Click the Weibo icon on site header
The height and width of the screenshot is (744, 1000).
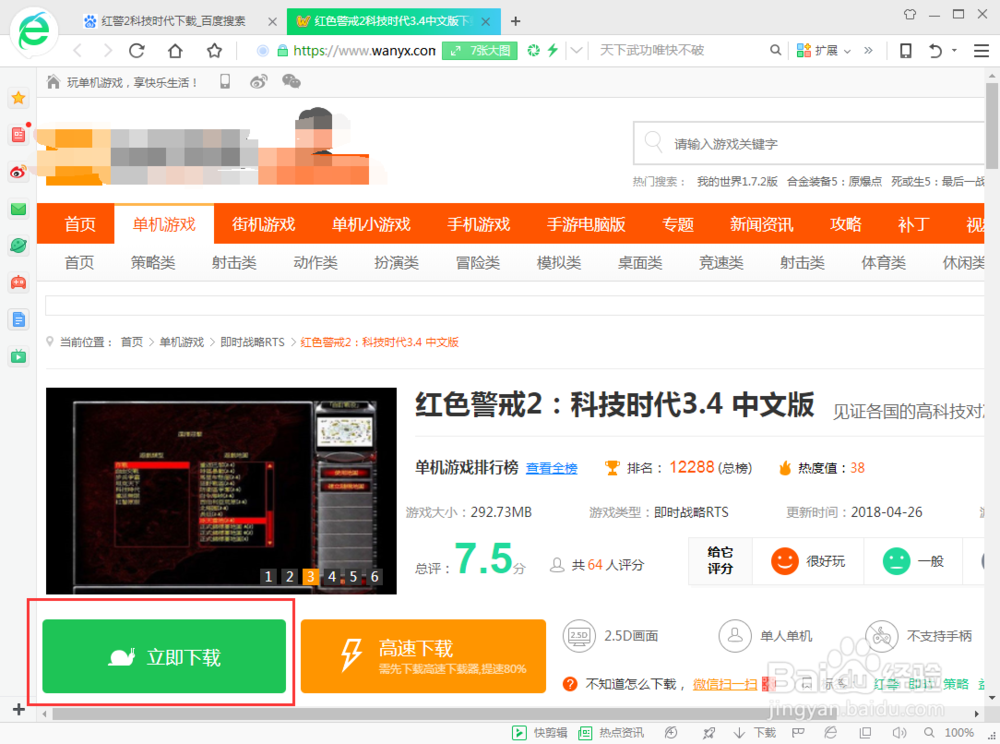(x=258, y=82)
